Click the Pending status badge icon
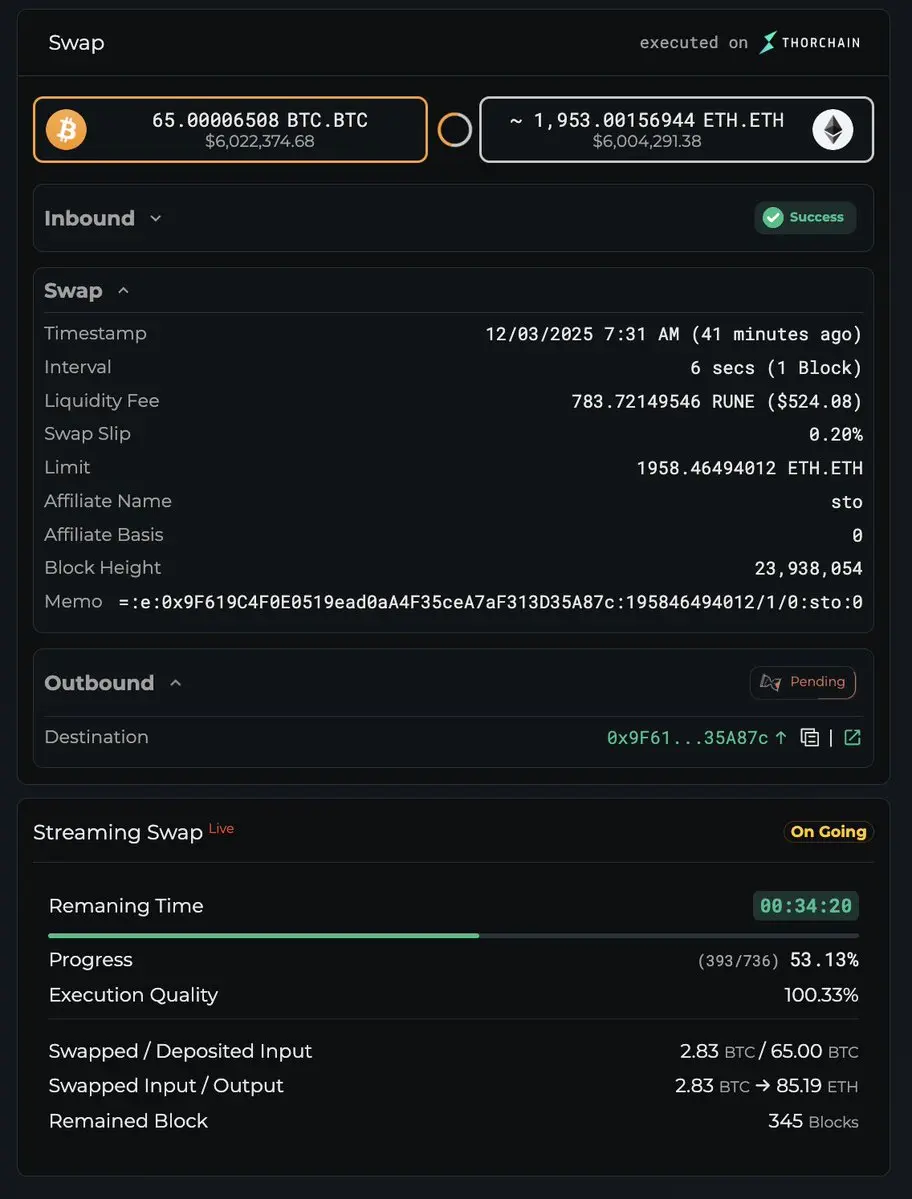Image resolution: width=912 pixels, height=1199 pixels. [770, 682]
